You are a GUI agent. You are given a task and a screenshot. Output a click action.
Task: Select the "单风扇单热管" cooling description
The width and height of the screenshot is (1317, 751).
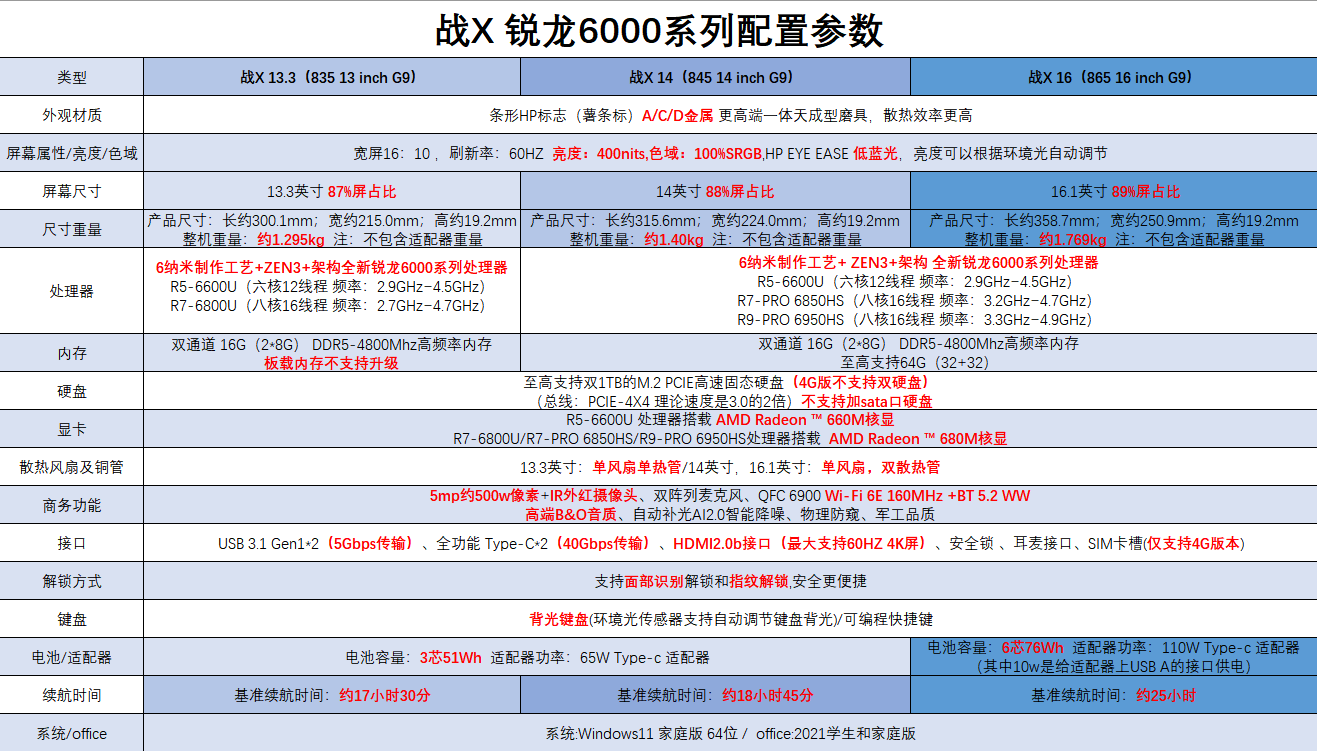pos(636,467)
